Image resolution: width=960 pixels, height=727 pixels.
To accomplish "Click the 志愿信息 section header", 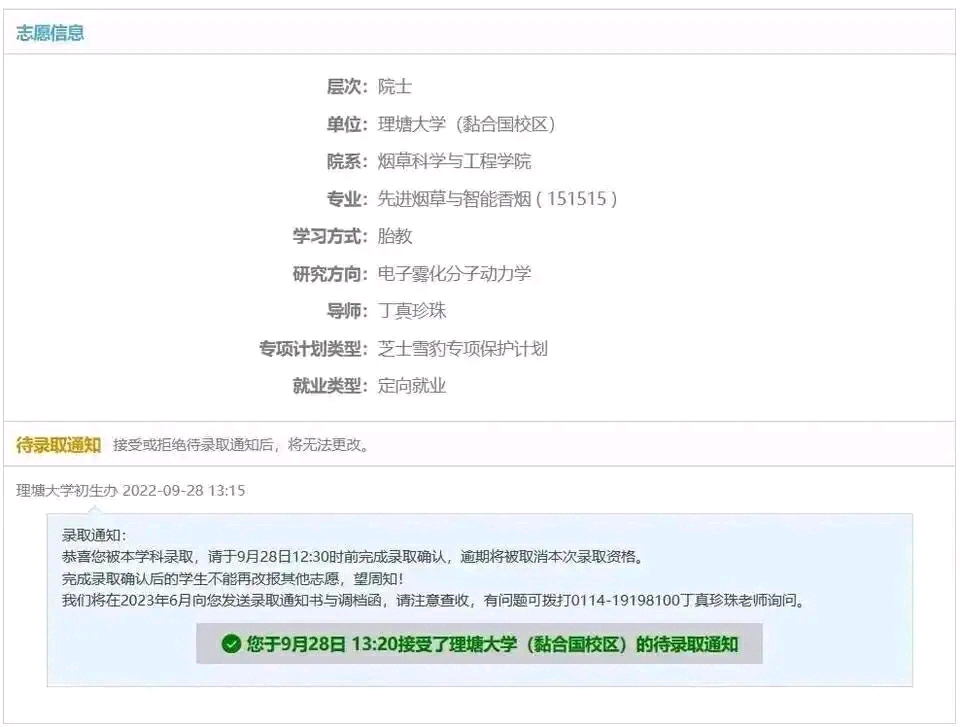I will [x=50, y=32].
